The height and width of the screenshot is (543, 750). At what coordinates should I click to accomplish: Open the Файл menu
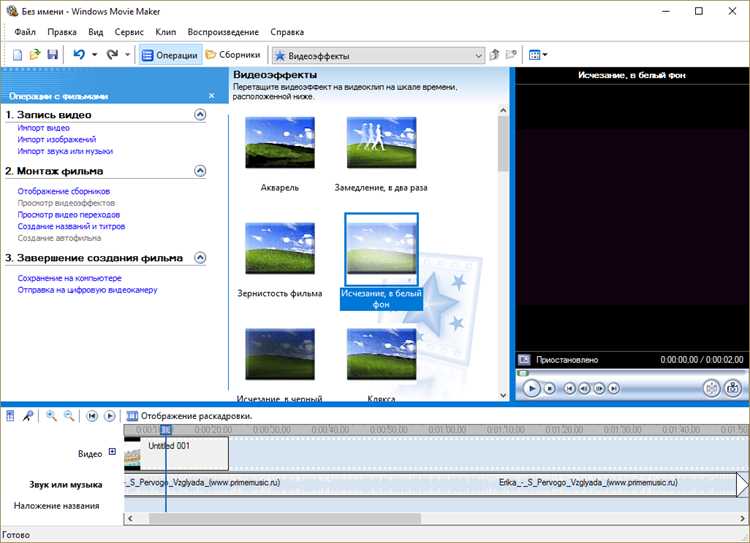25,32
